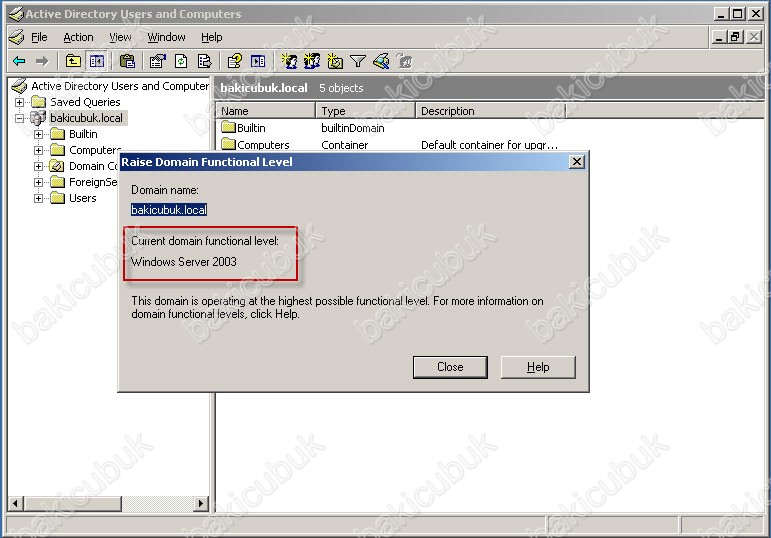Viewport: 771px width, 538px height.
Task: Expand the ForeignSecurityPrincipals tree node
Action: [x=38, y=182]
